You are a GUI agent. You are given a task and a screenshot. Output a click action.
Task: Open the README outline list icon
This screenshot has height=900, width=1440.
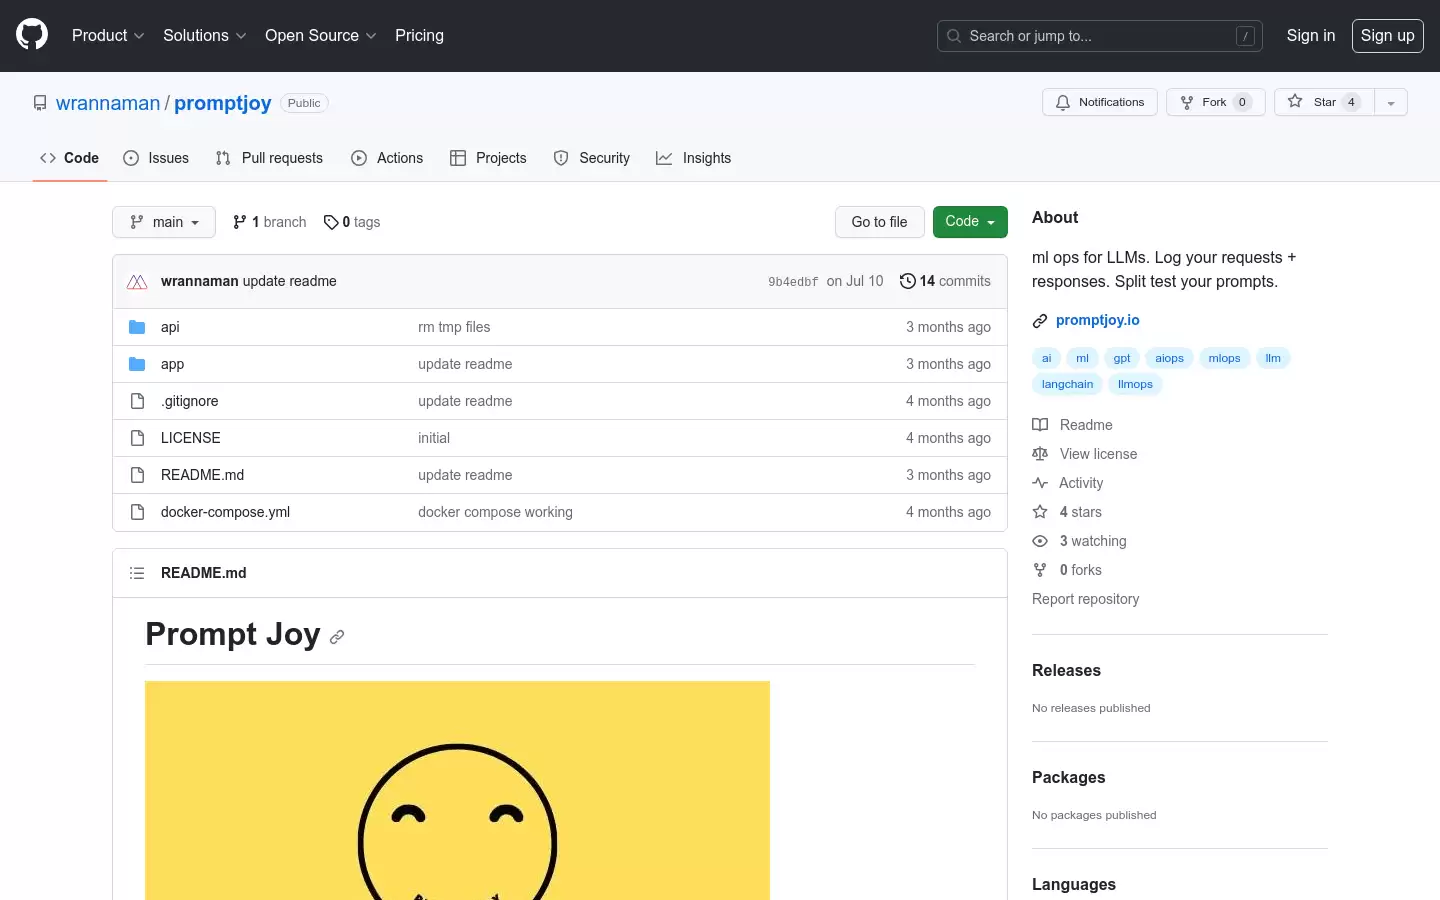click(x=137, y=573)
